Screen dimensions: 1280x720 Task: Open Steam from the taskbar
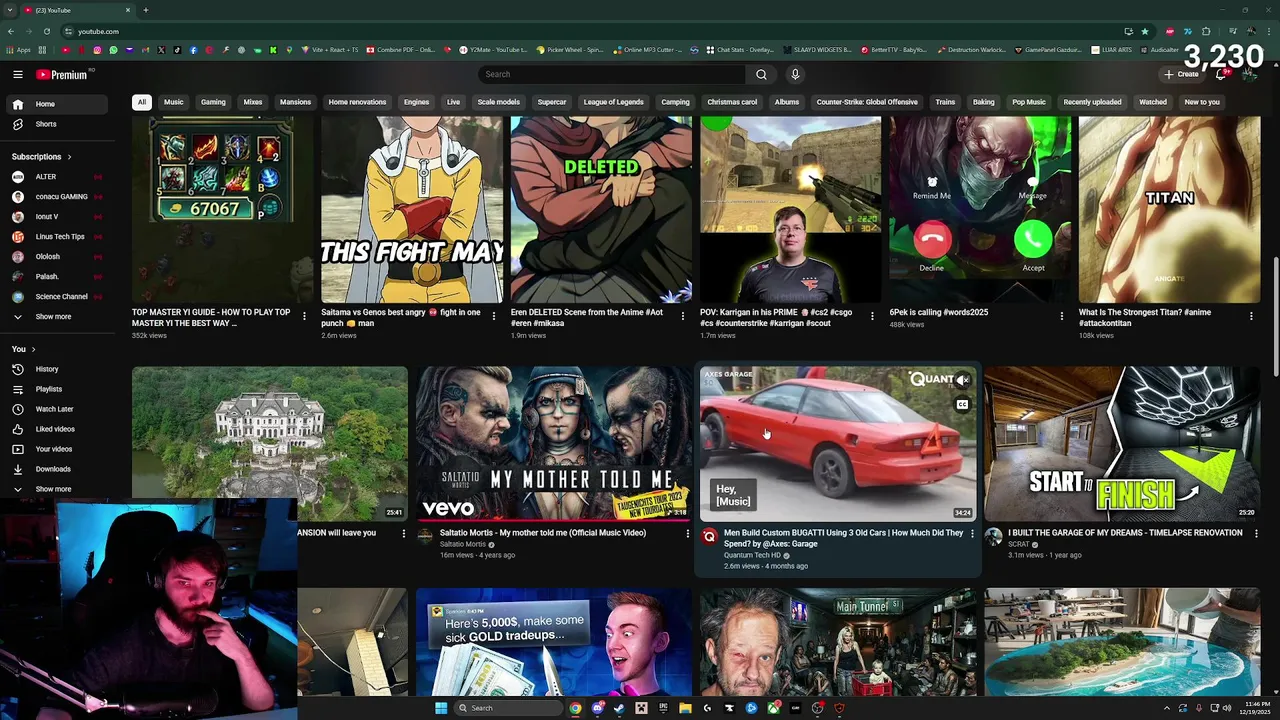tap(619, 708)
